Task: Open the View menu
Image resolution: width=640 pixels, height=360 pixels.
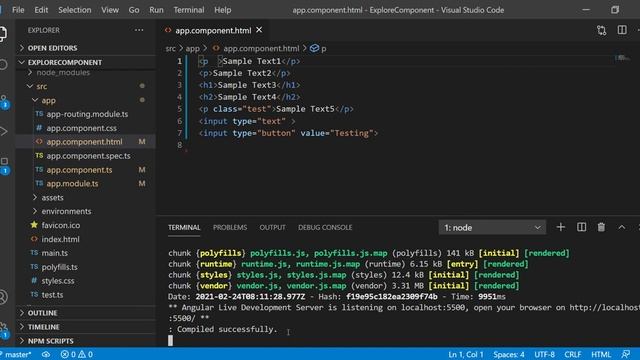Action: pos(110,10)
